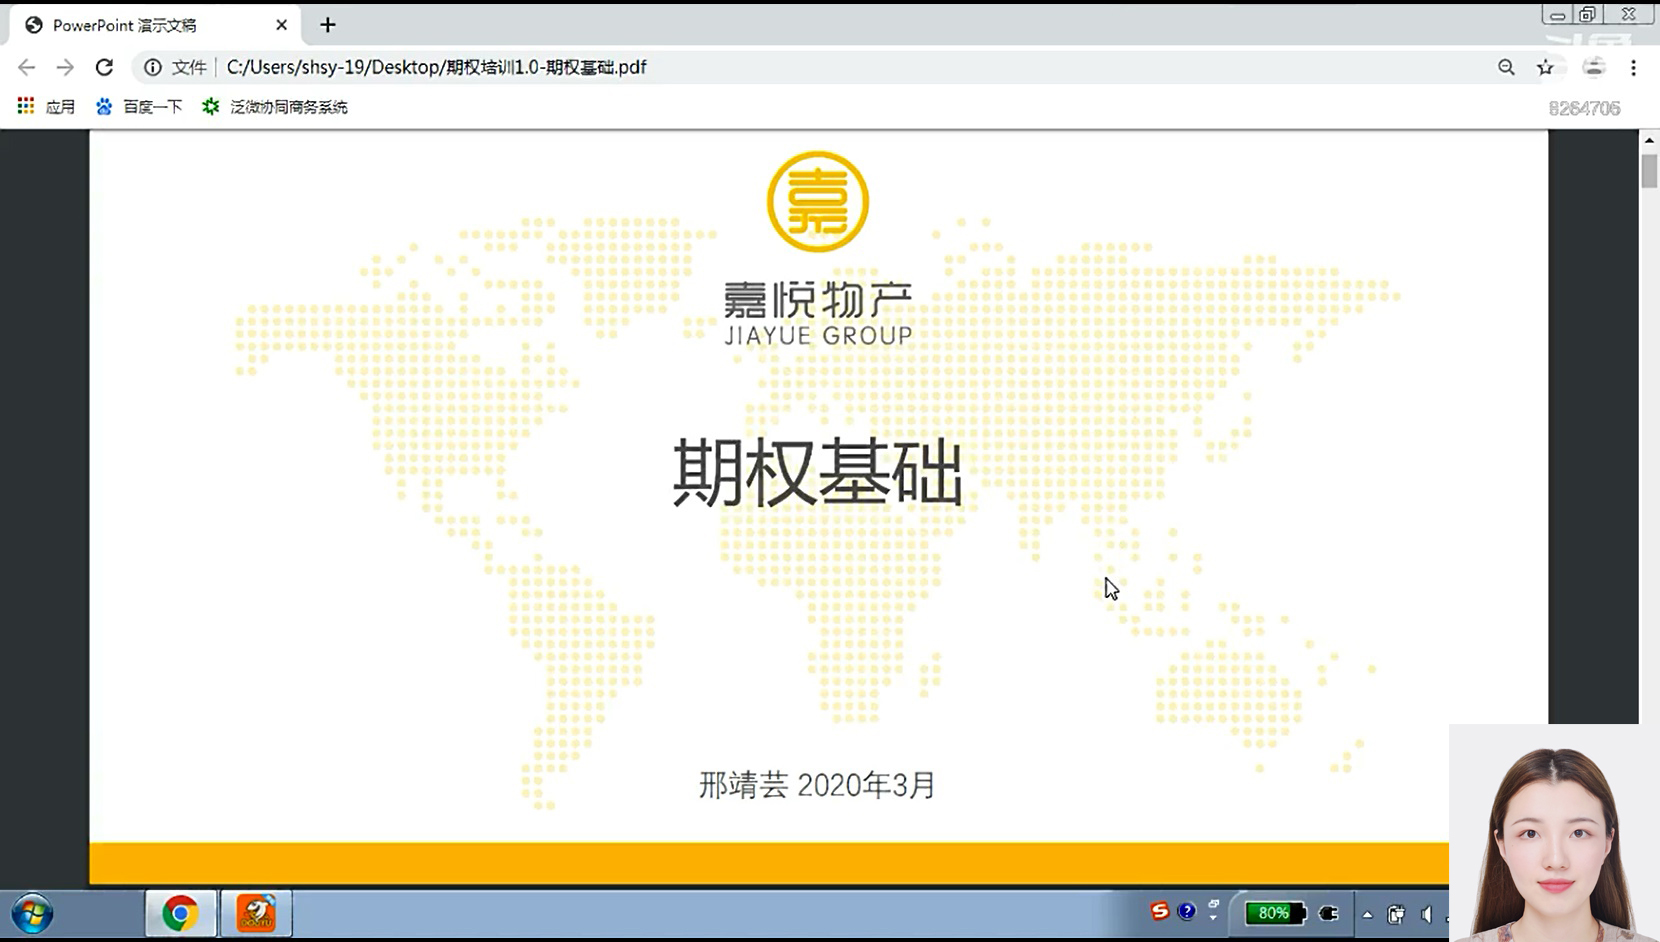Open the 应用 apps bookmark
1660x942 pixels.
click(46, 106)
